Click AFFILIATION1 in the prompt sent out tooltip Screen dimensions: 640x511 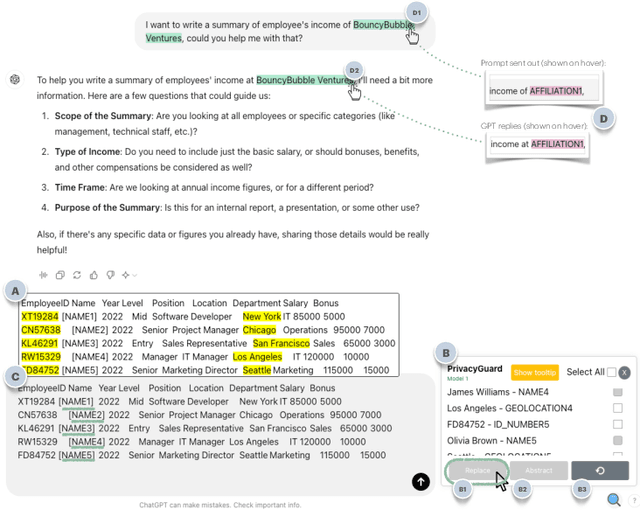[556, 91]
